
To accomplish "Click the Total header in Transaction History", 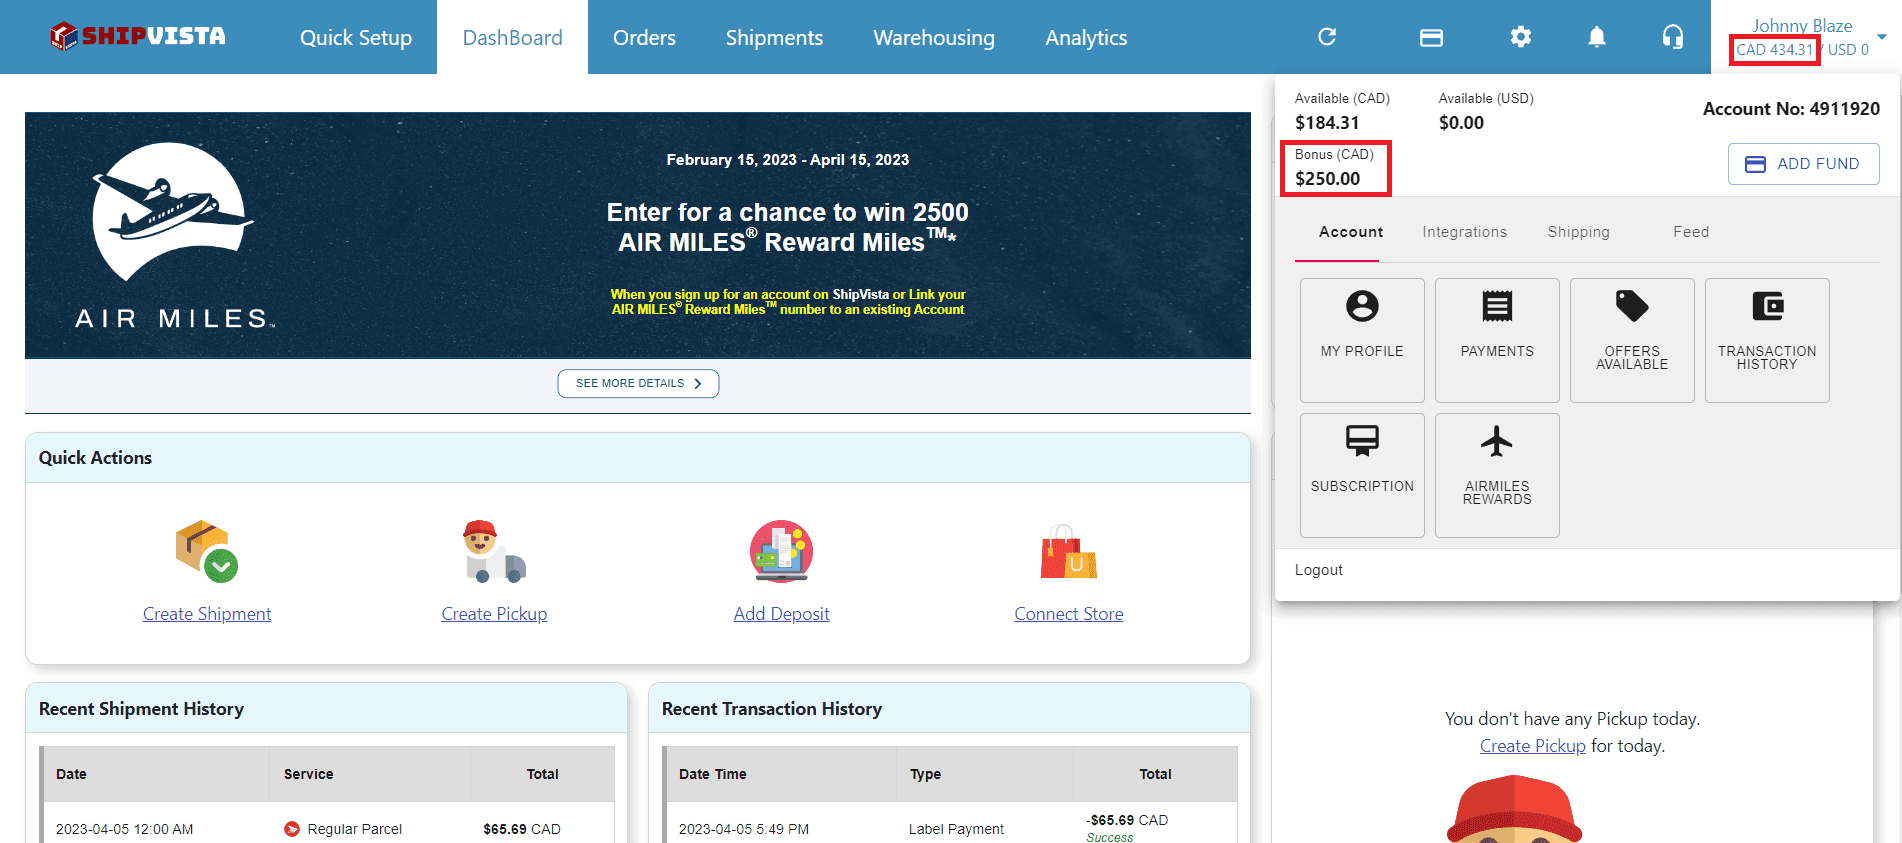I will pyautogui.click(x=1155, y=774).
